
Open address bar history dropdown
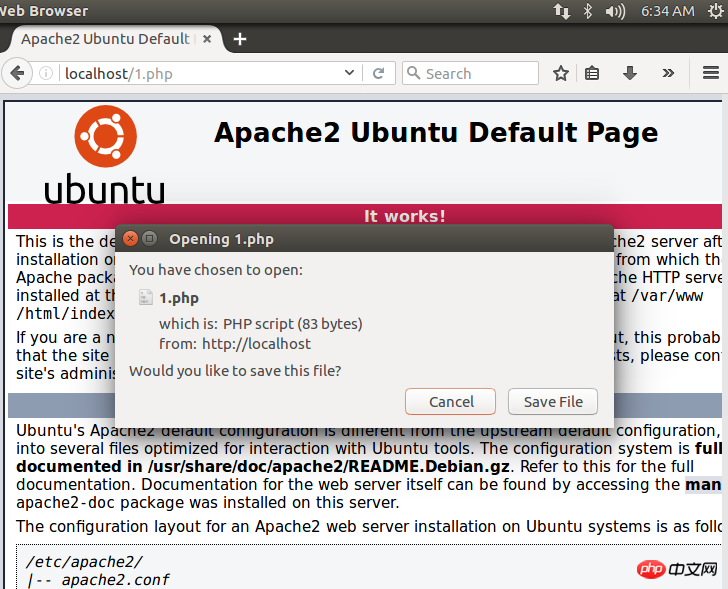[x=350, y=73]
